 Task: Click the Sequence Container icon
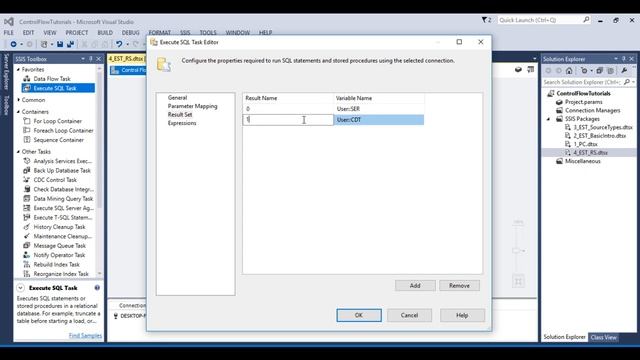(27, 140)
